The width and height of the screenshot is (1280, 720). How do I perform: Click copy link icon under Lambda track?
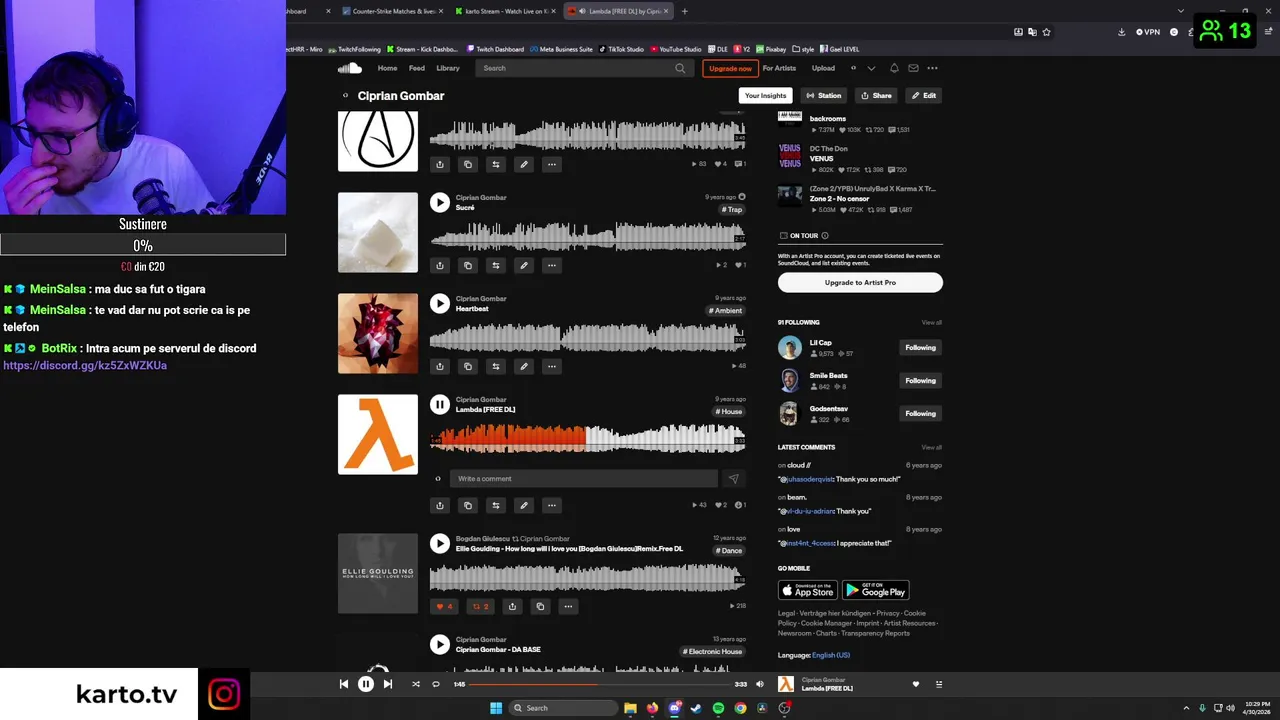tap(467, 505)
